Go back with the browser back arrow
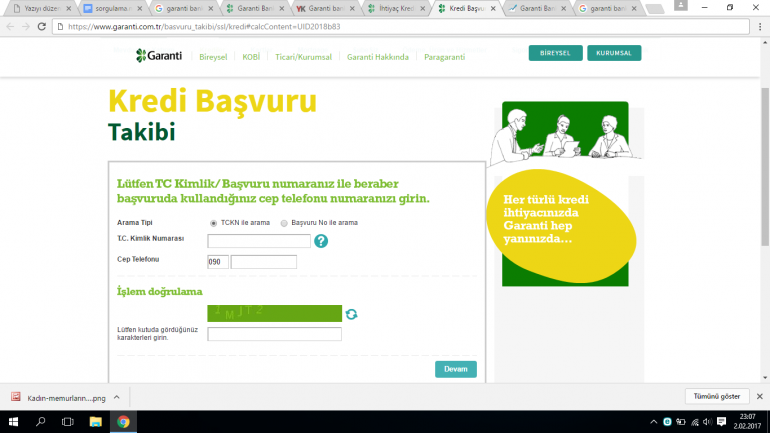 10,27
